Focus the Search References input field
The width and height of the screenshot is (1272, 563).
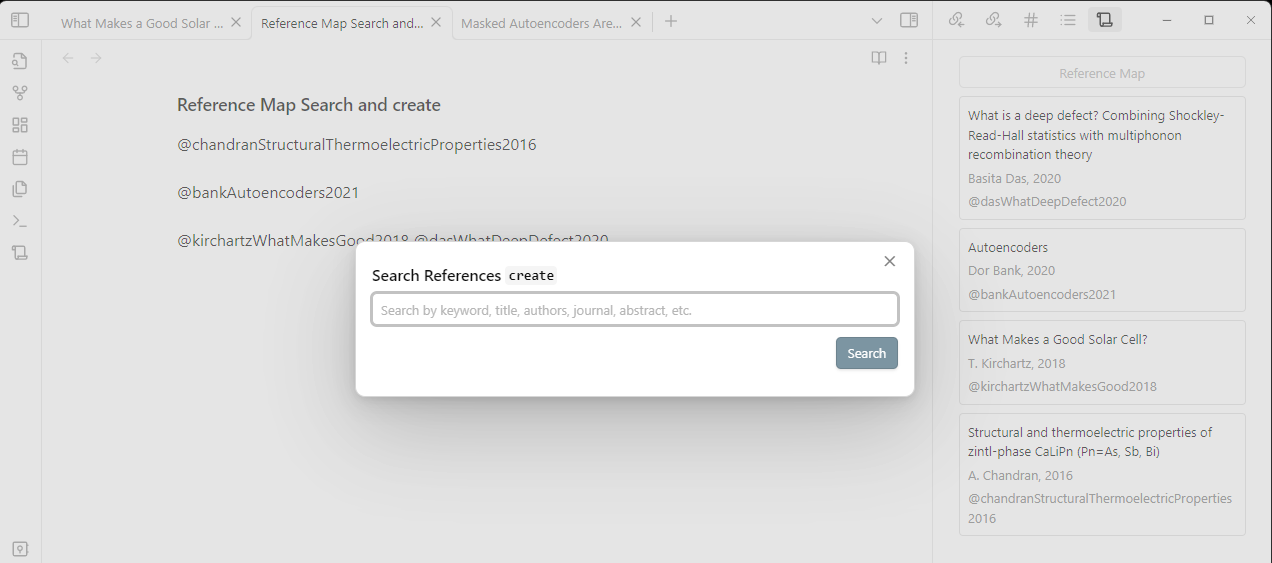635,310
